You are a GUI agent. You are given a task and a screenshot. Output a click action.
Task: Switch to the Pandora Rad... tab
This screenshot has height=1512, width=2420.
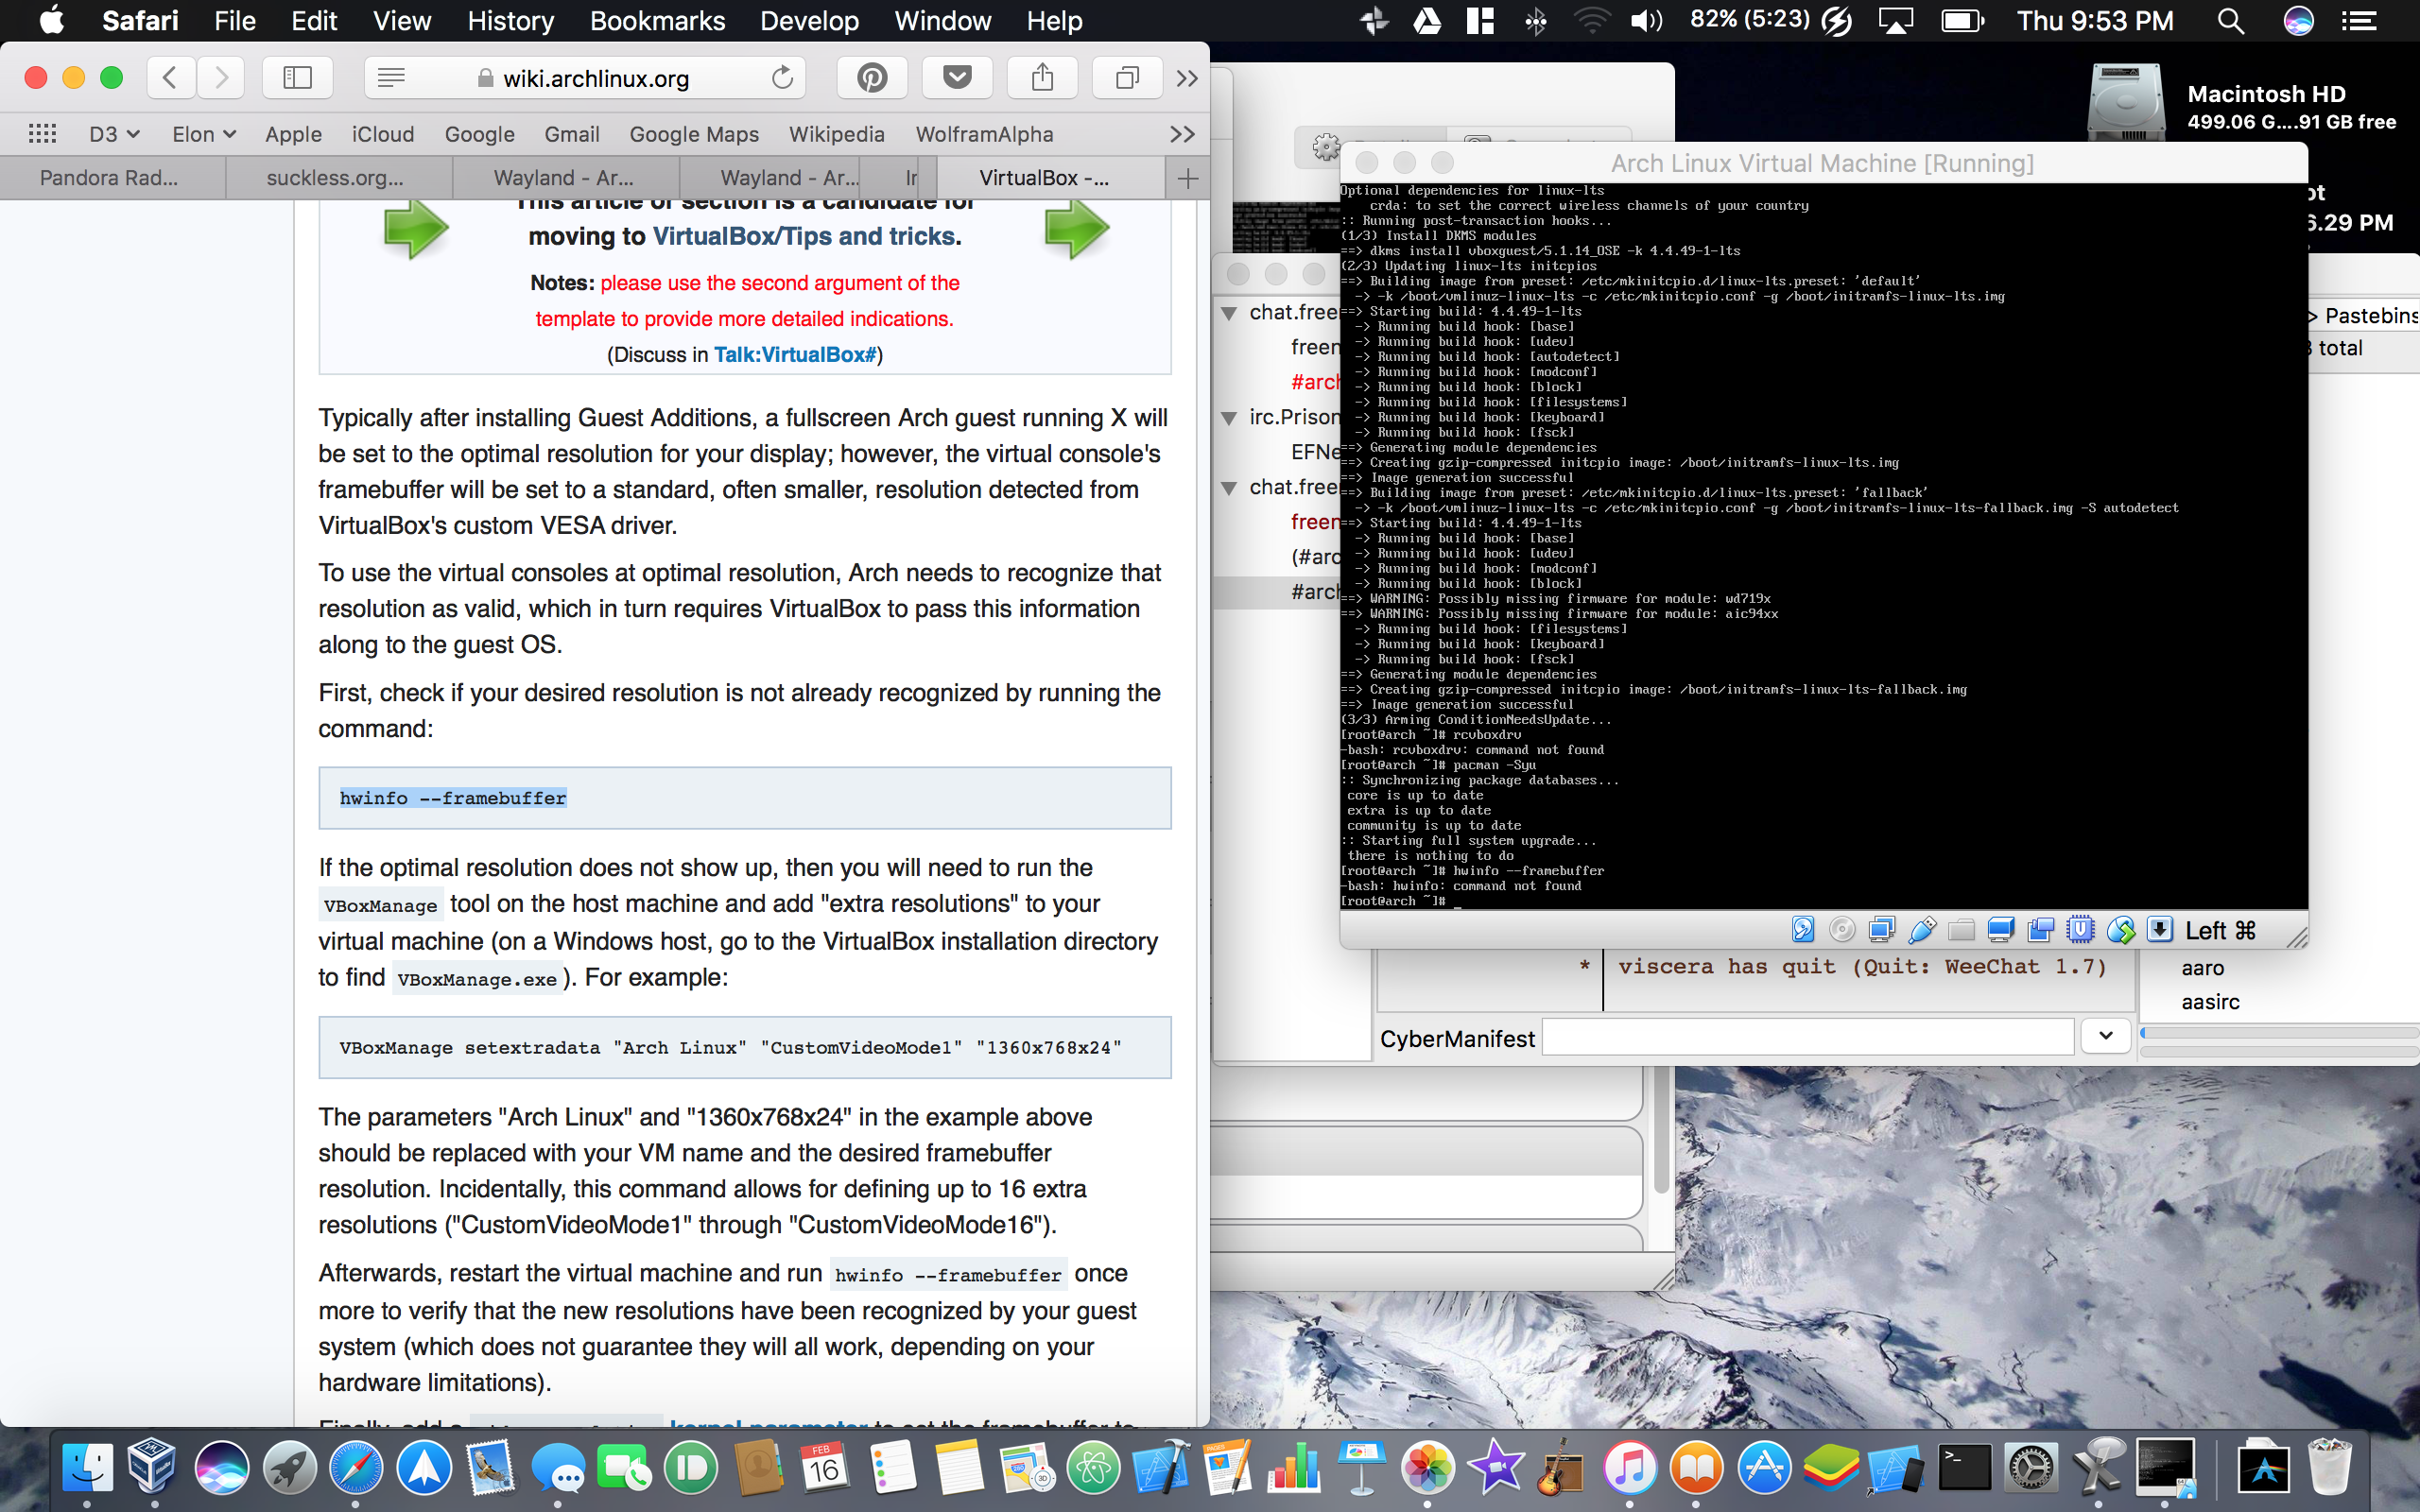tap(113, 178)
